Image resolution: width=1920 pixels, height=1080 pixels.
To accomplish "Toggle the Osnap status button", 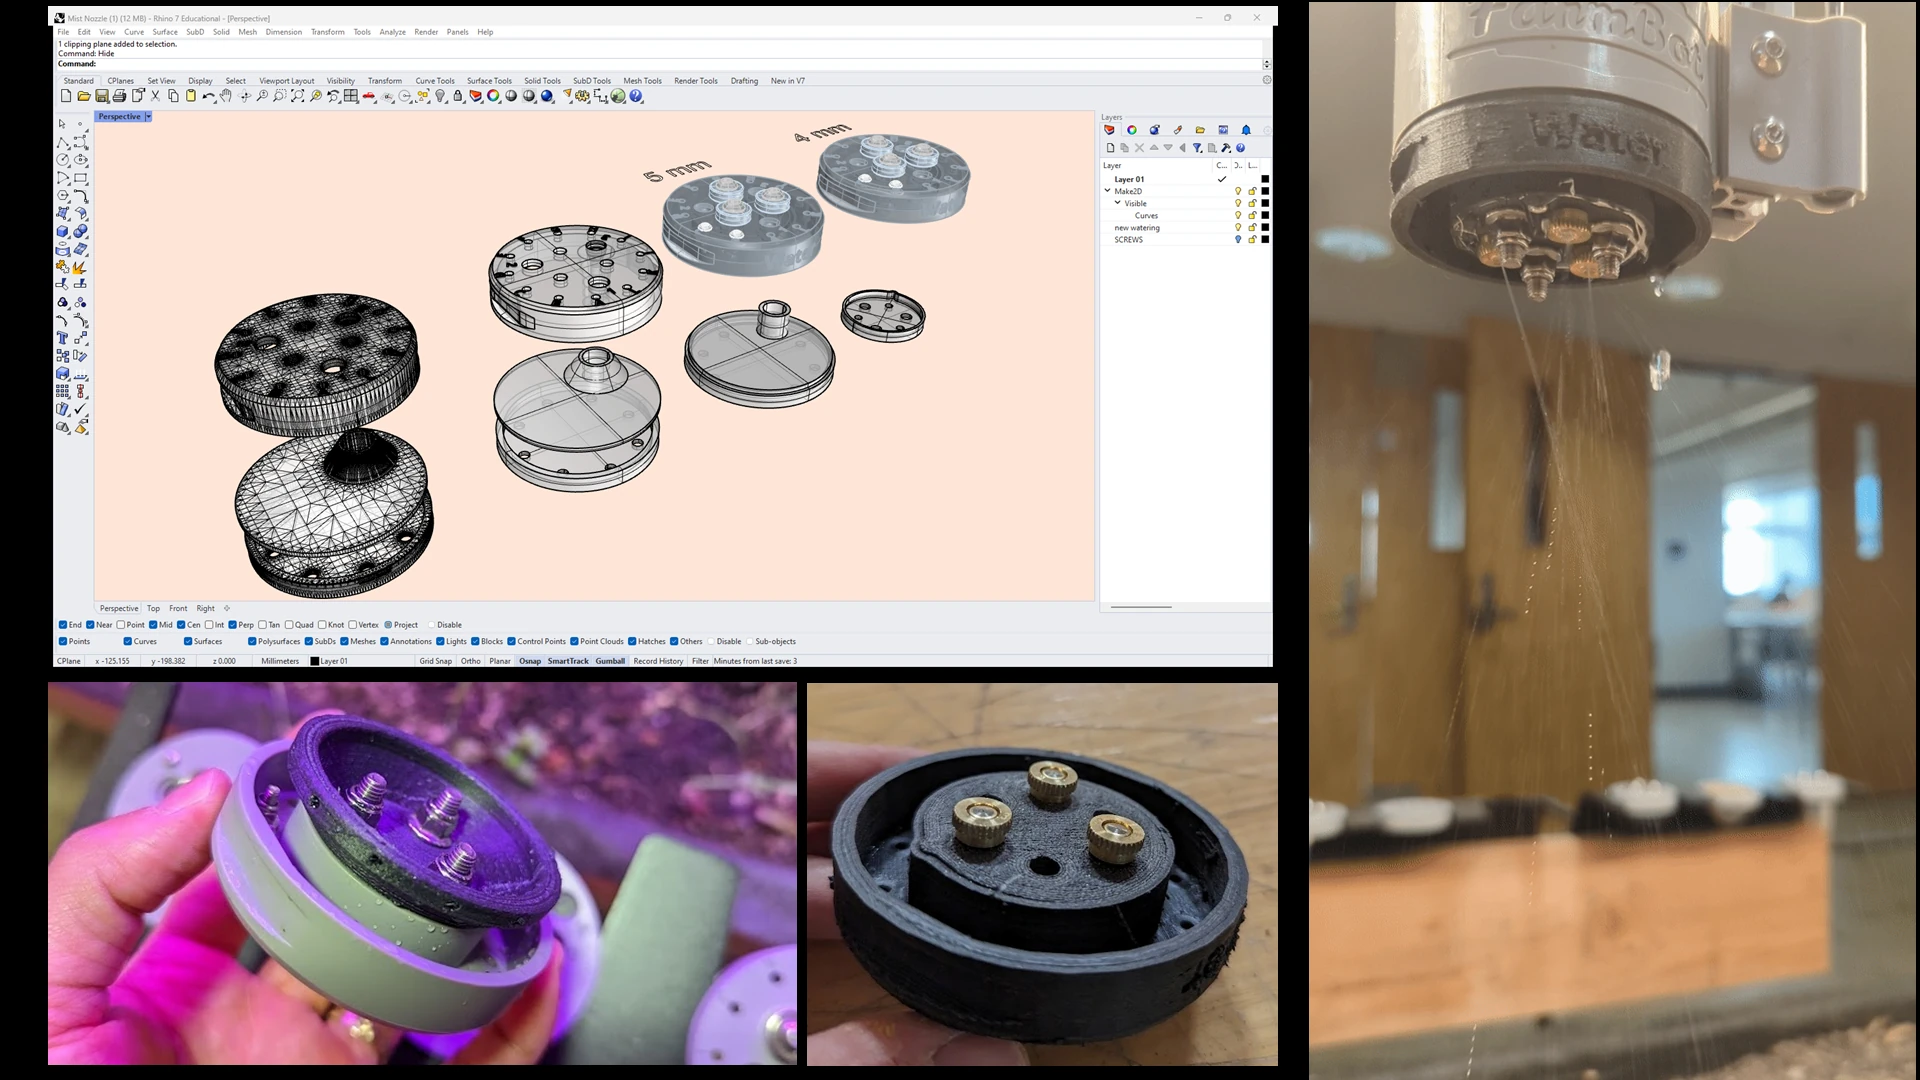I will [x=530, y=661].
